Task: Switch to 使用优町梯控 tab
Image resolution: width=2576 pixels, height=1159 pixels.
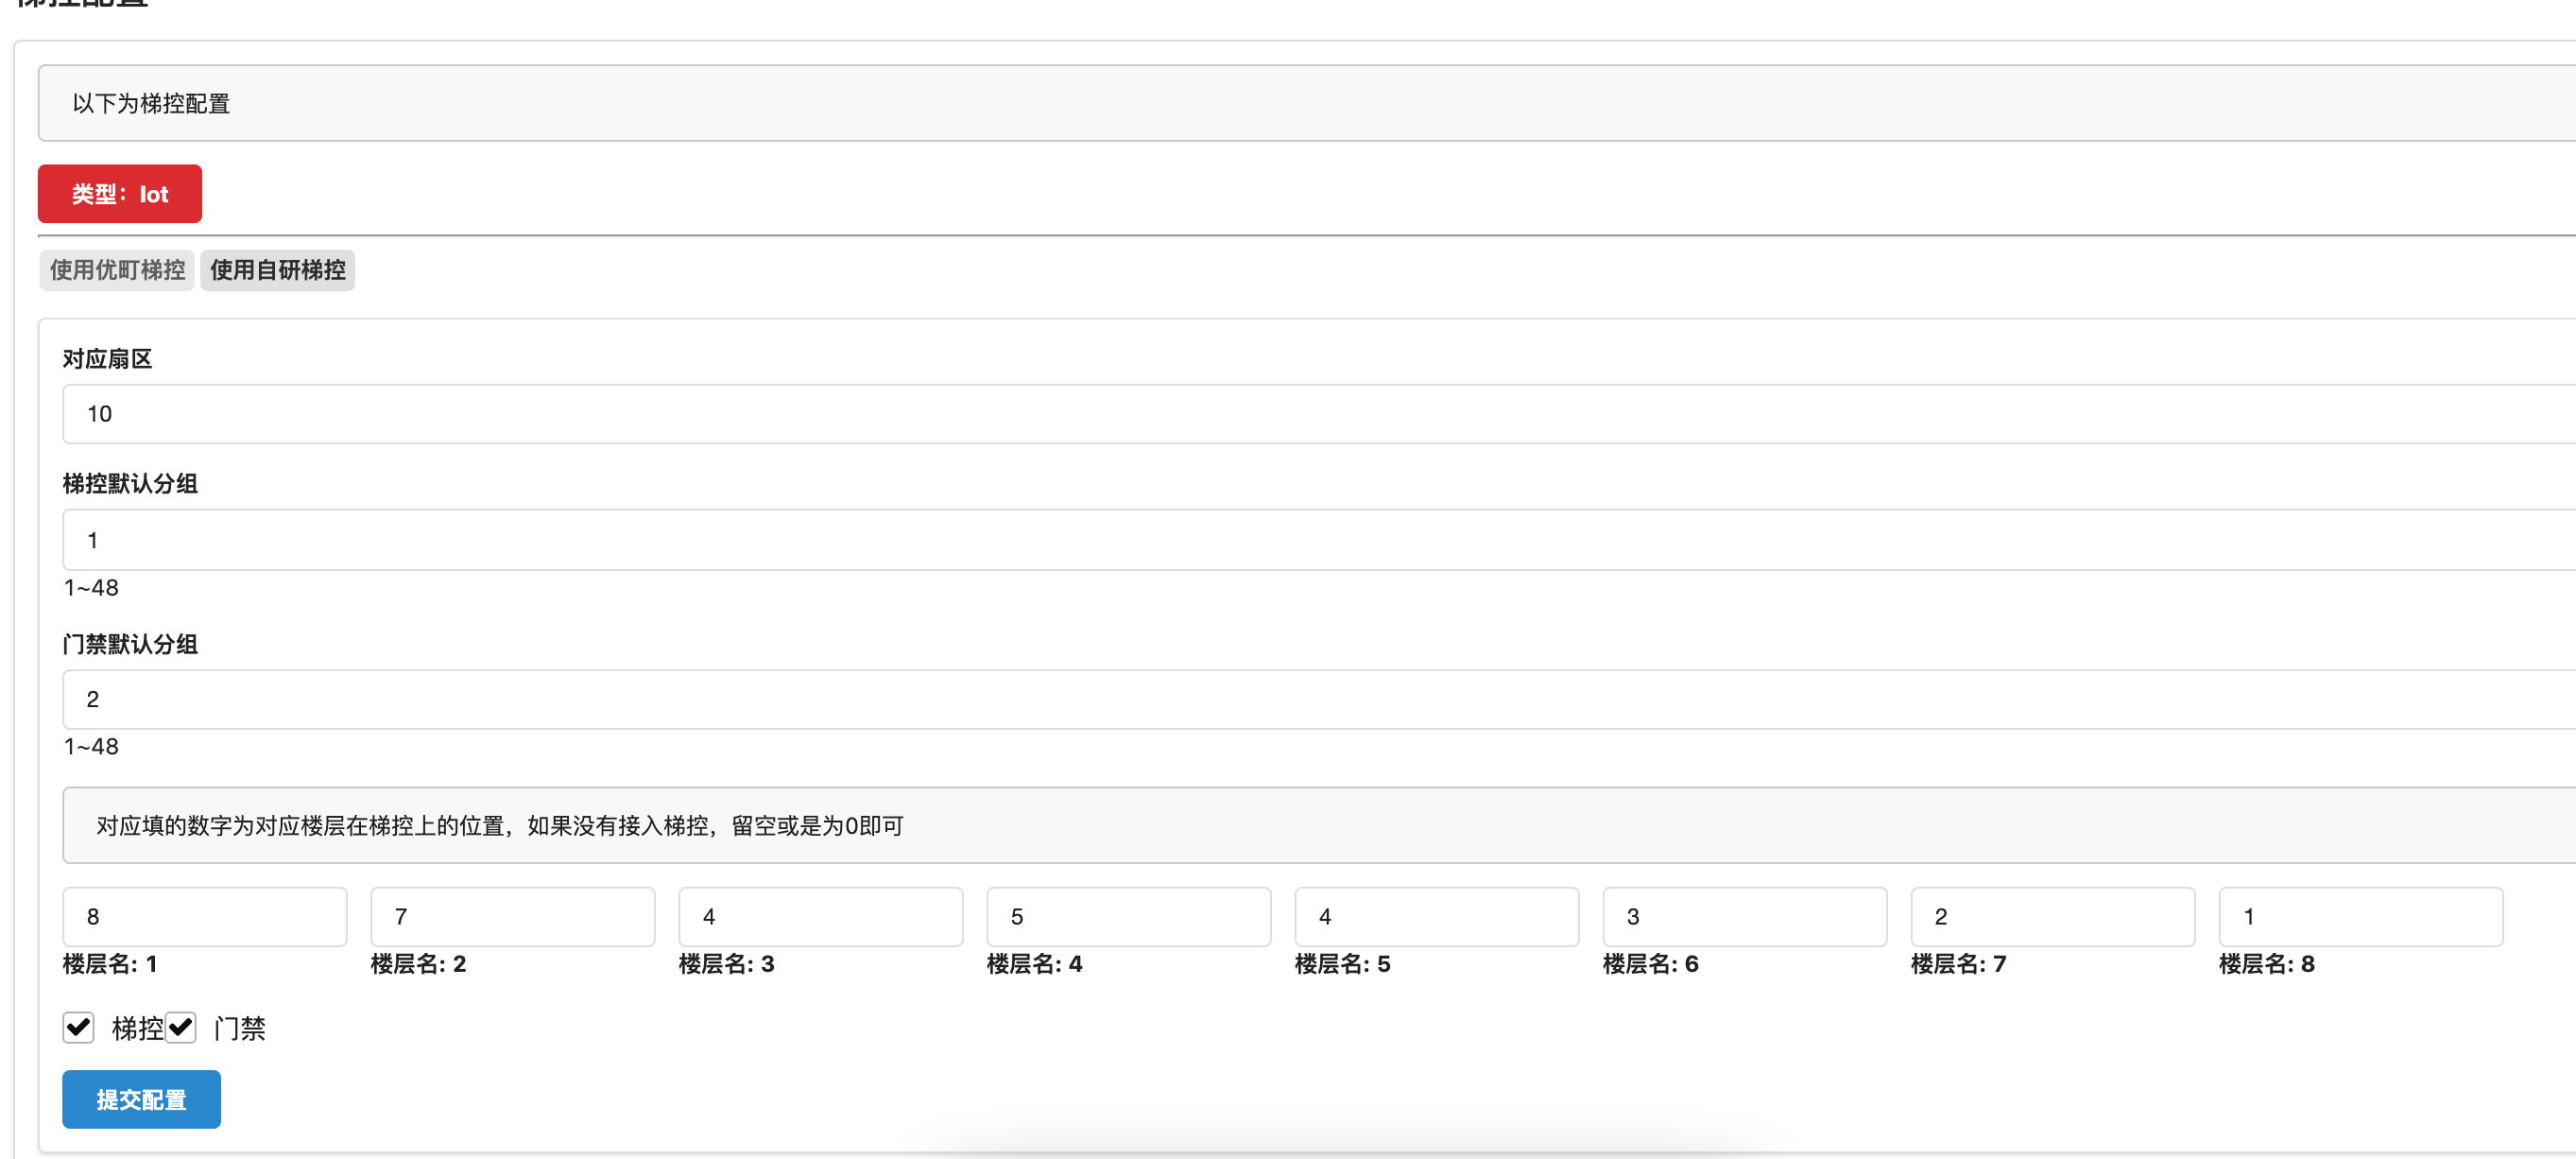Action: tap(117, 270)
